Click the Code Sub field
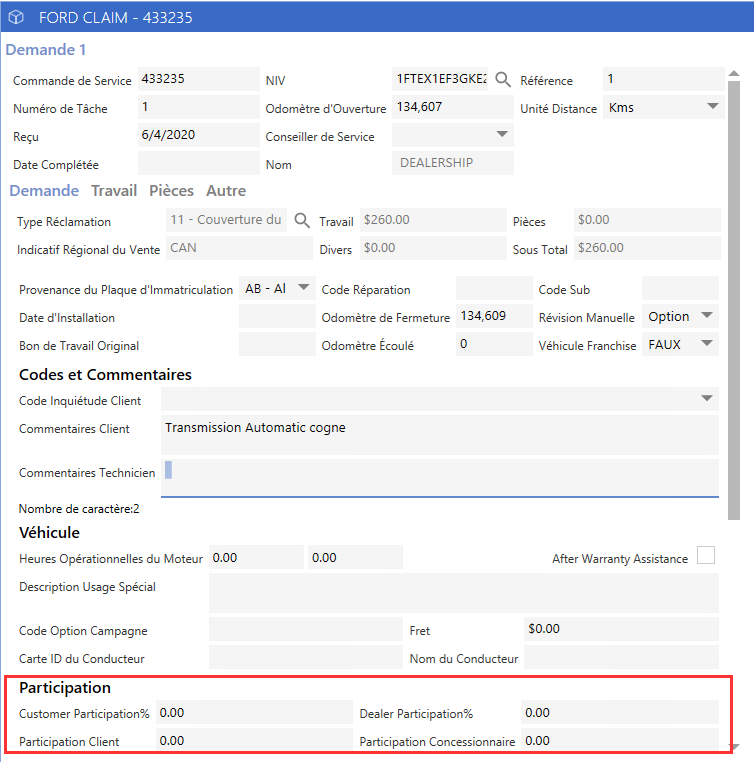Image resolution: width=754 pixels, height=762 pixels. pos(680,288)
